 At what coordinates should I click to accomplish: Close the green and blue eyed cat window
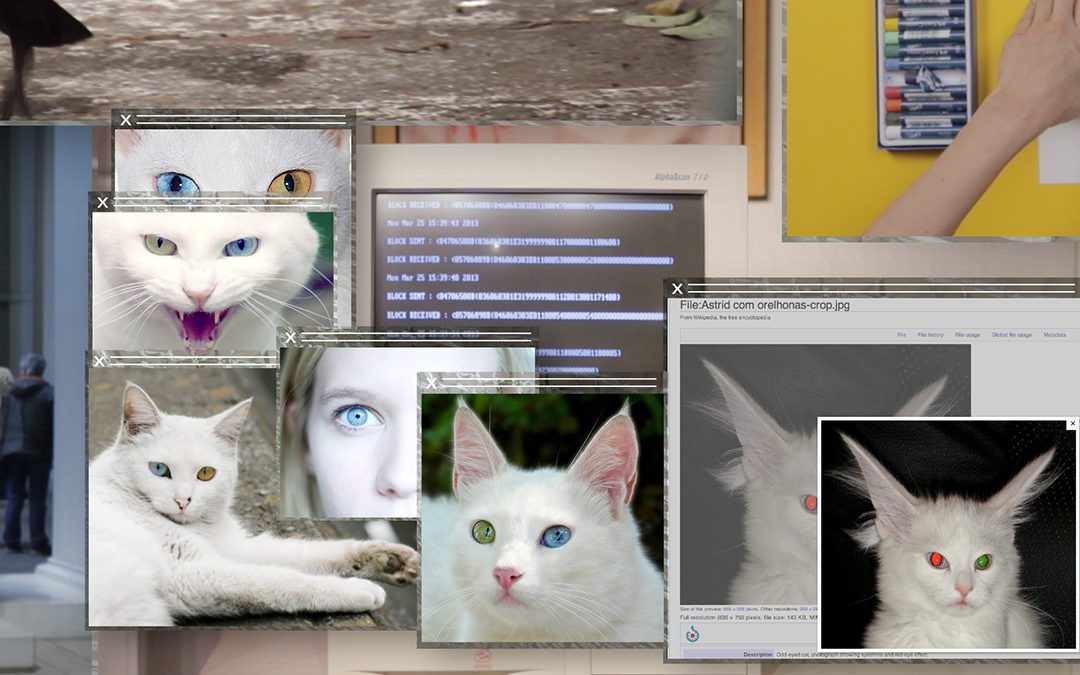pos(431,383)
